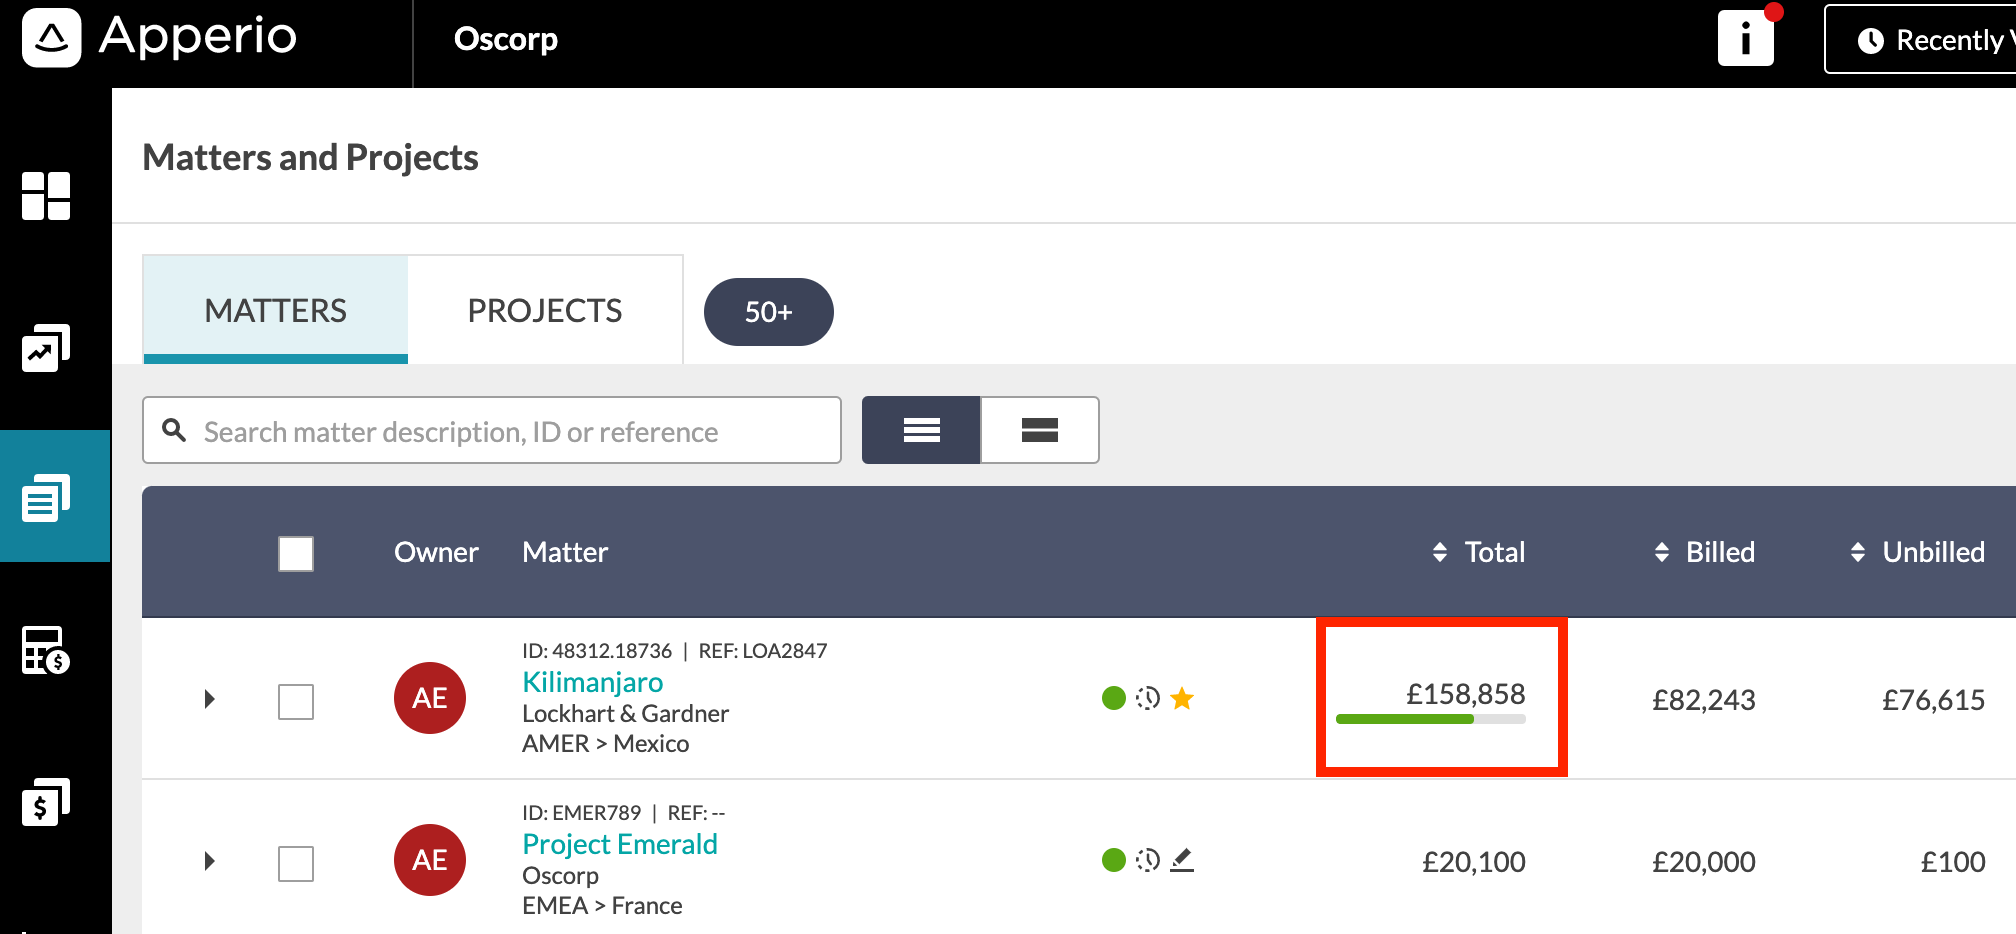Image resolution: width=2016 pixels, height=934 pixels.
Task: Check the Project Emerald matter checkbox
Action: point(296,863)
